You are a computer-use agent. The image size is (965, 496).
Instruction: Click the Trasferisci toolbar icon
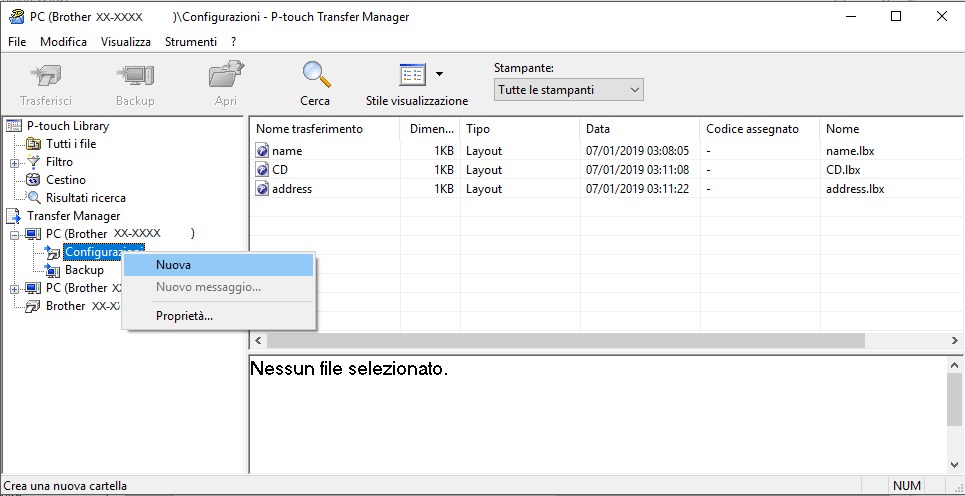click(x=46, y=76)
